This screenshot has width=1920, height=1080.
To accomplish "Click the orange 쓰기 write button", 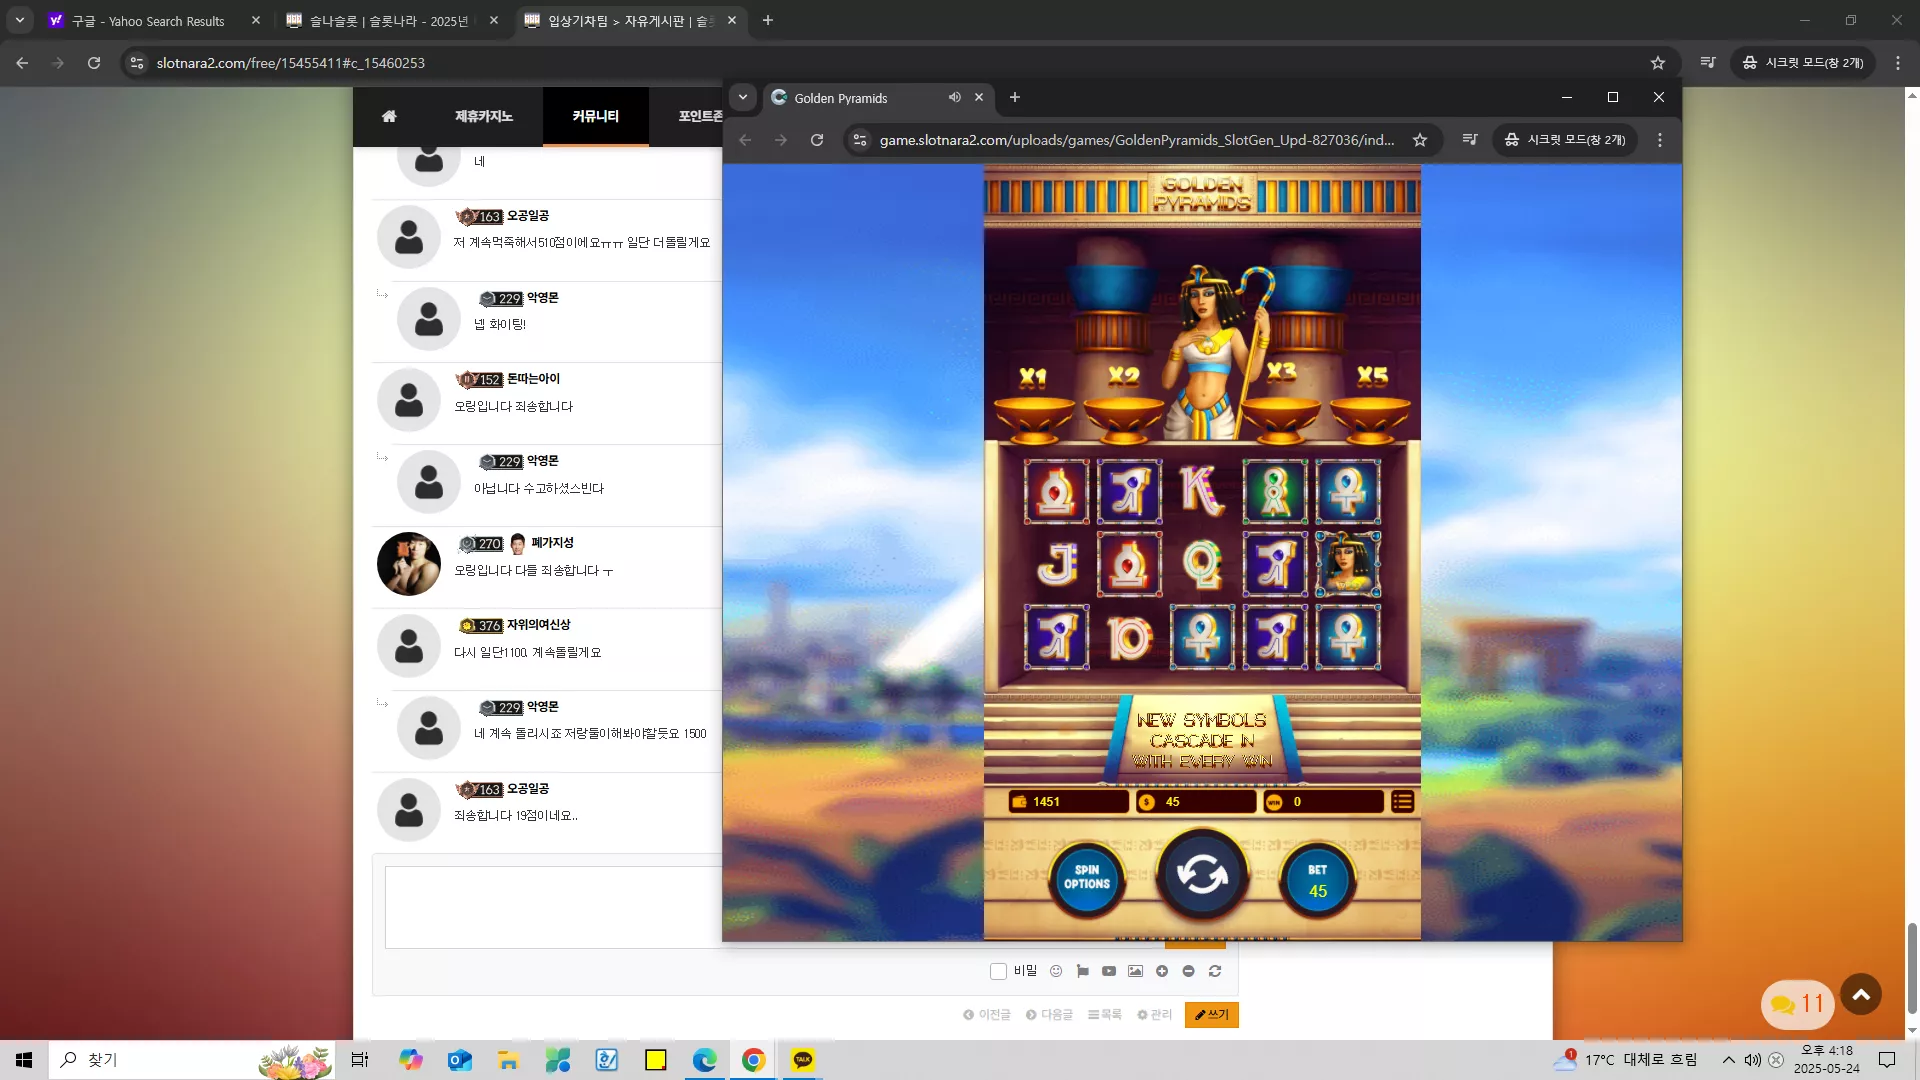I will (x=1212, y=1015).
